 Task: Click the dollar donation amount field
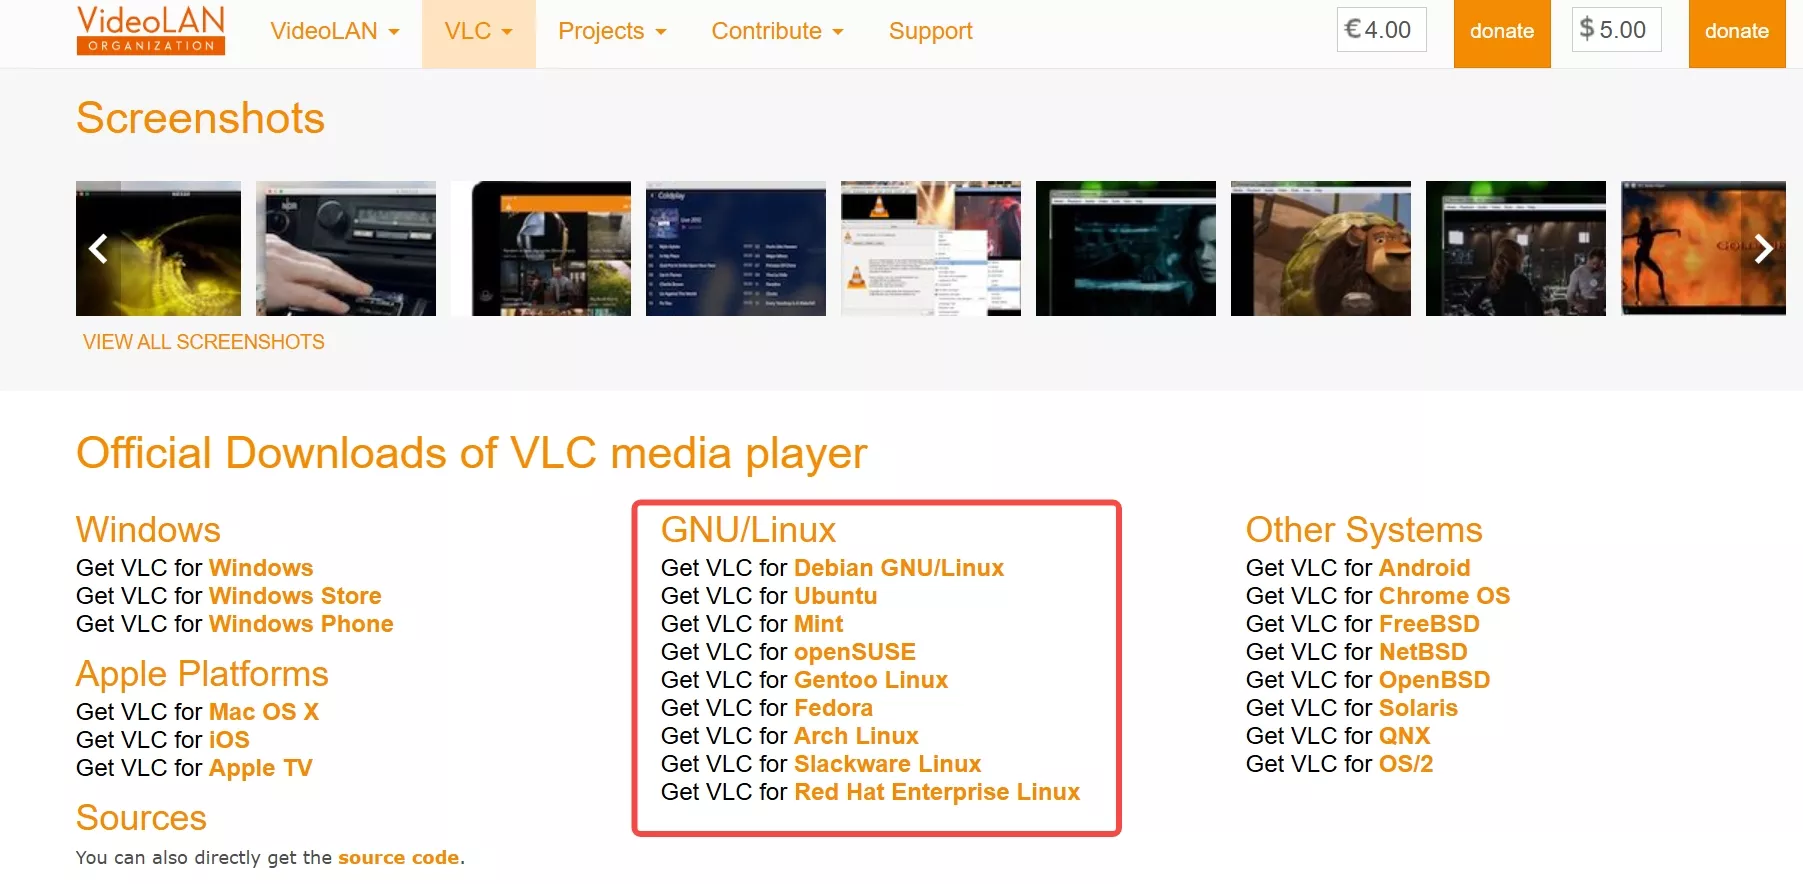point(1617,30)
